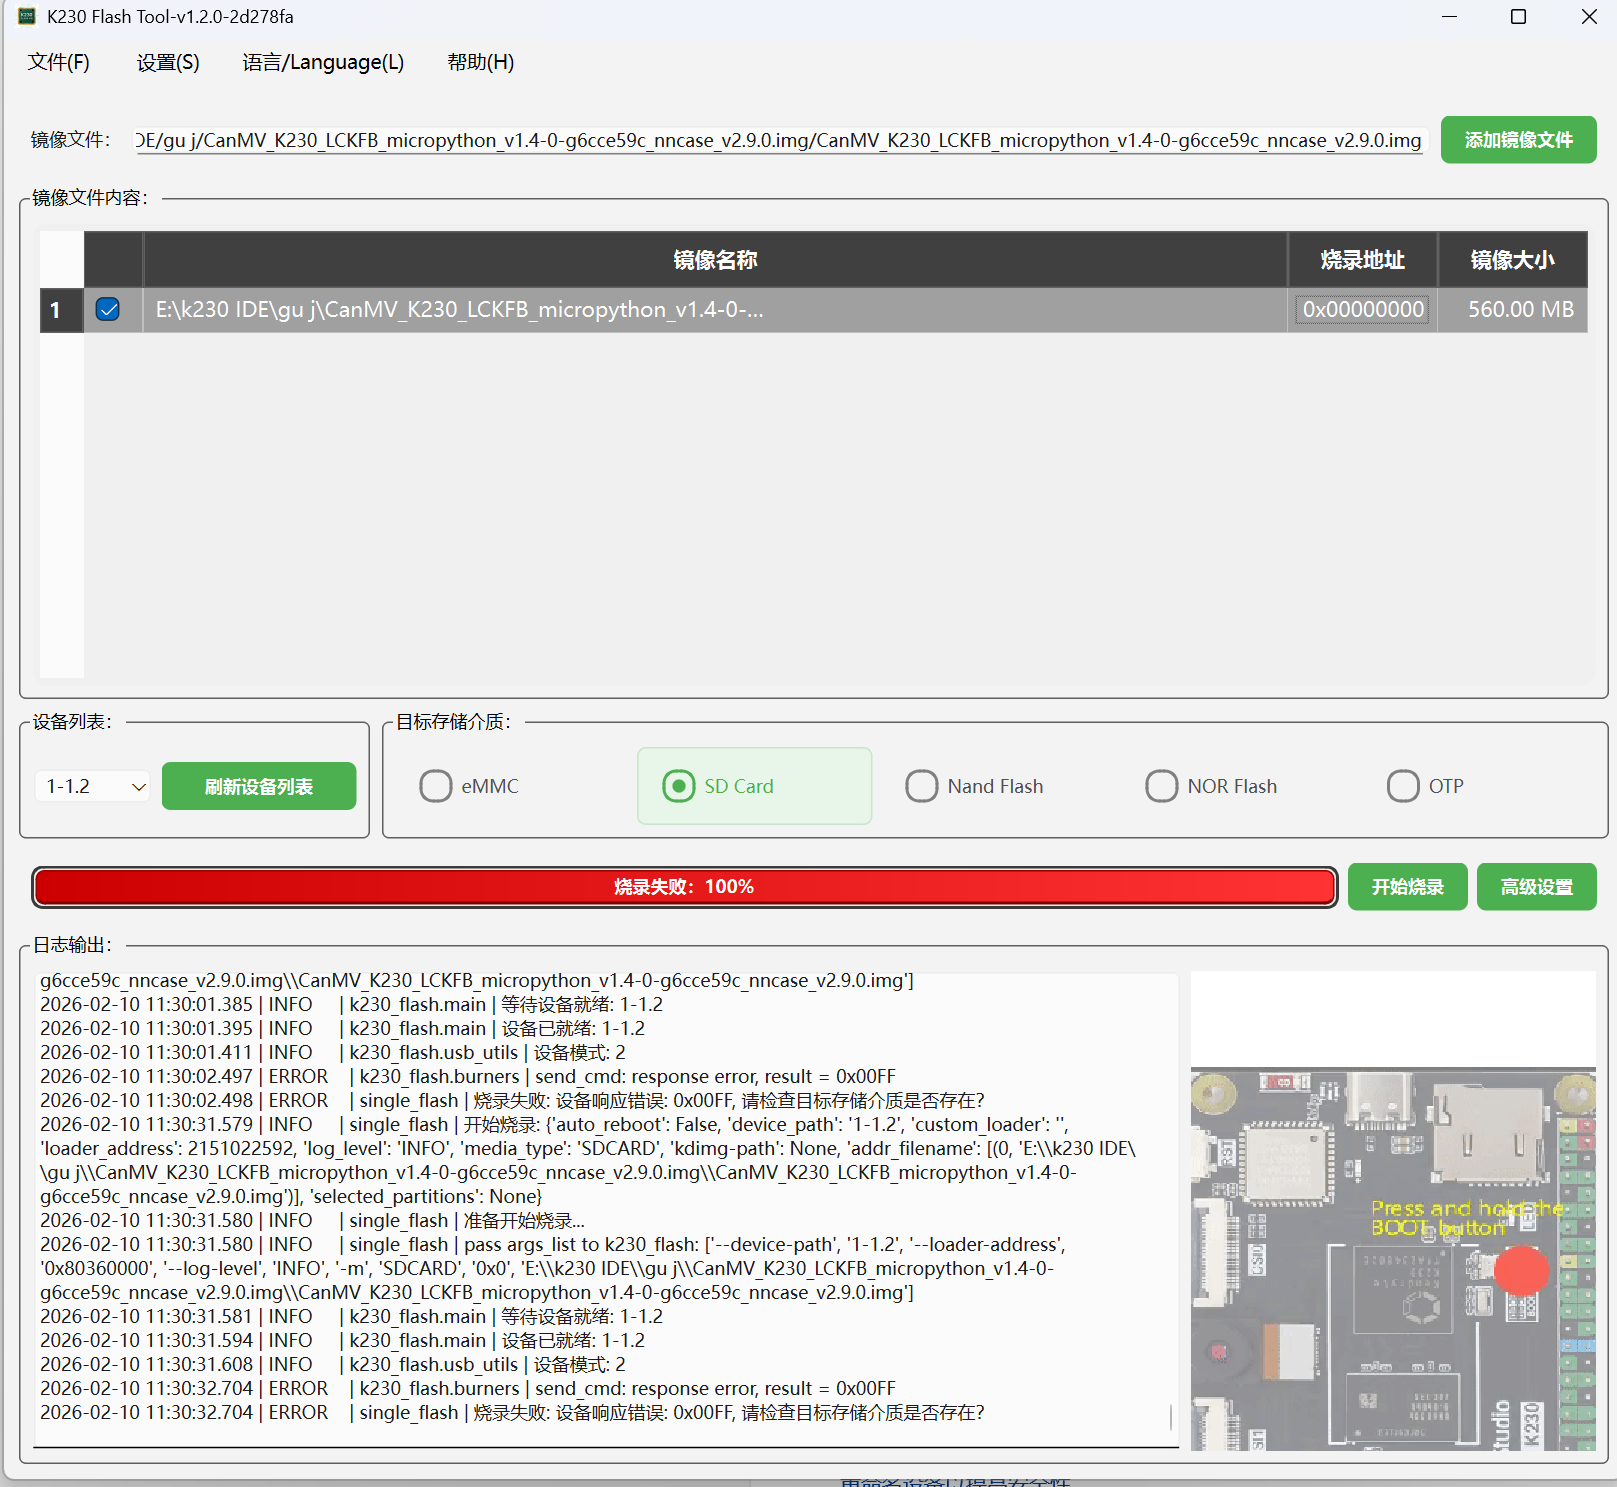Select the SD Card storage option
Screen dimensions: 1617x1487
click(x=679, y=786)
